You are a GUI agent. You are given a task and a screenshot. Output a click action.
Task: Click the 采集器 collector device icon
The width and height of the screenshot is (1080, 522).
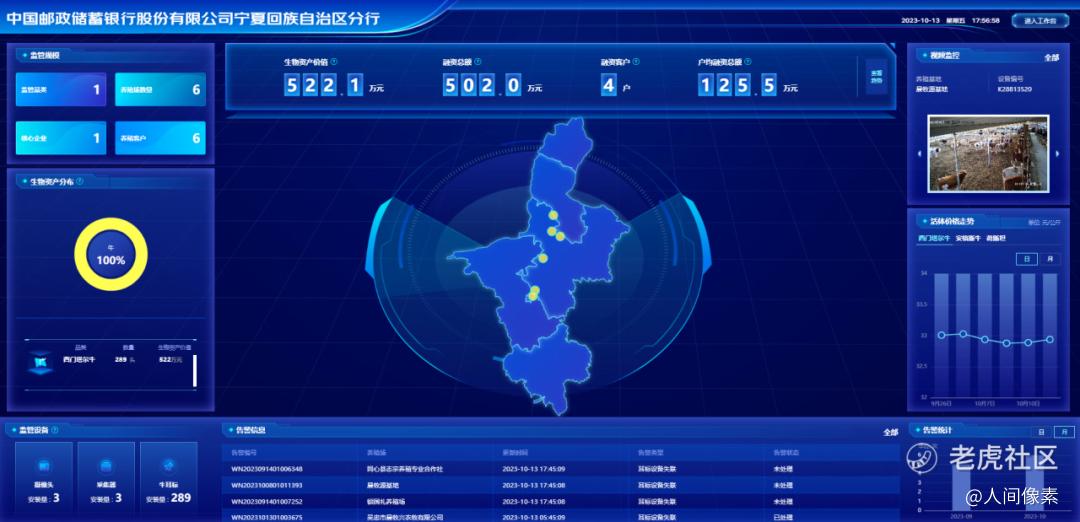click(106, 464)
